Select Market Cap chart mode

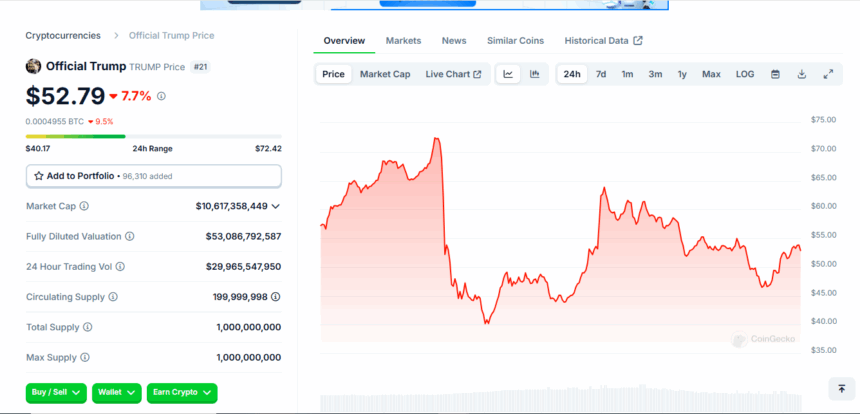[x=385, y=74]
